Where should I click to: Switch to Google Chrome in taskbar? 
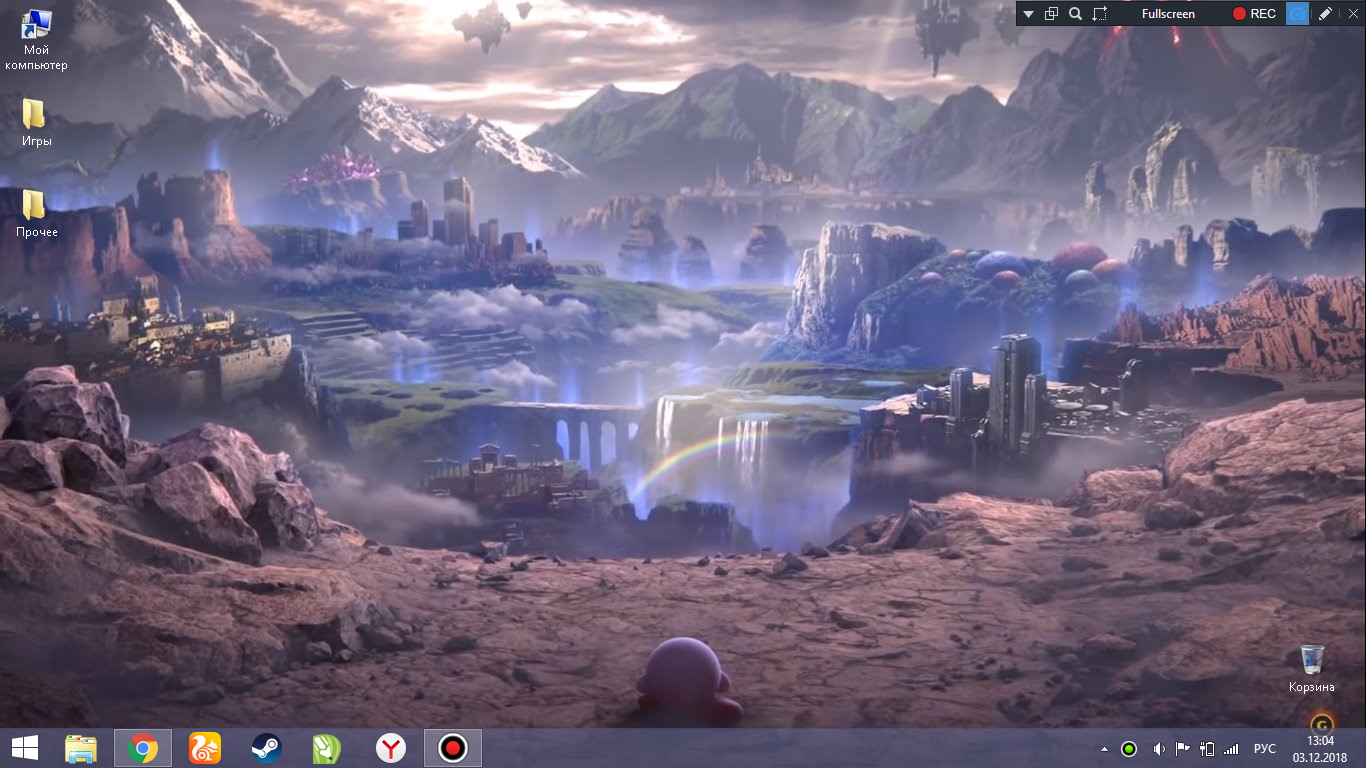pyautogui.click(x=143, y=748)
